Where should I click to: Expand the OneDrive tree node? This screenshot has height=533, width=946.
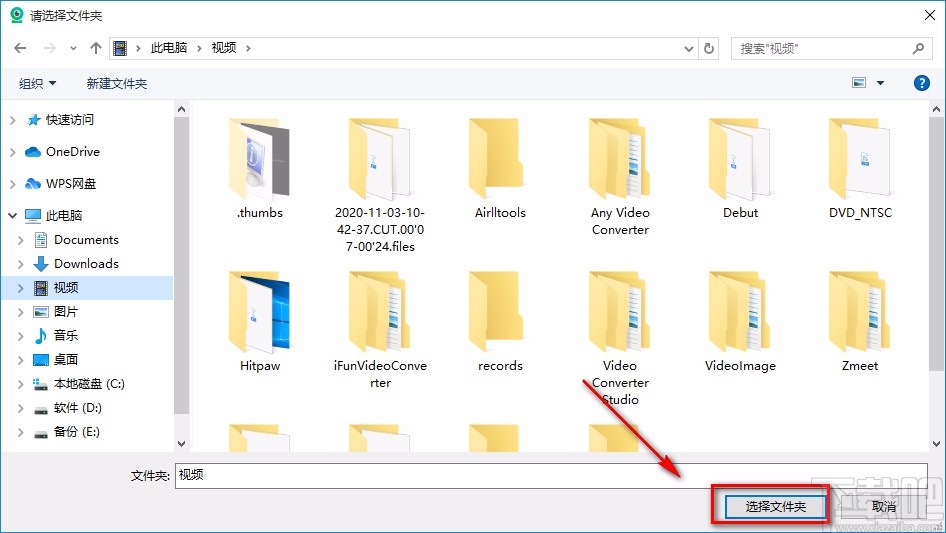pos(13,152)
